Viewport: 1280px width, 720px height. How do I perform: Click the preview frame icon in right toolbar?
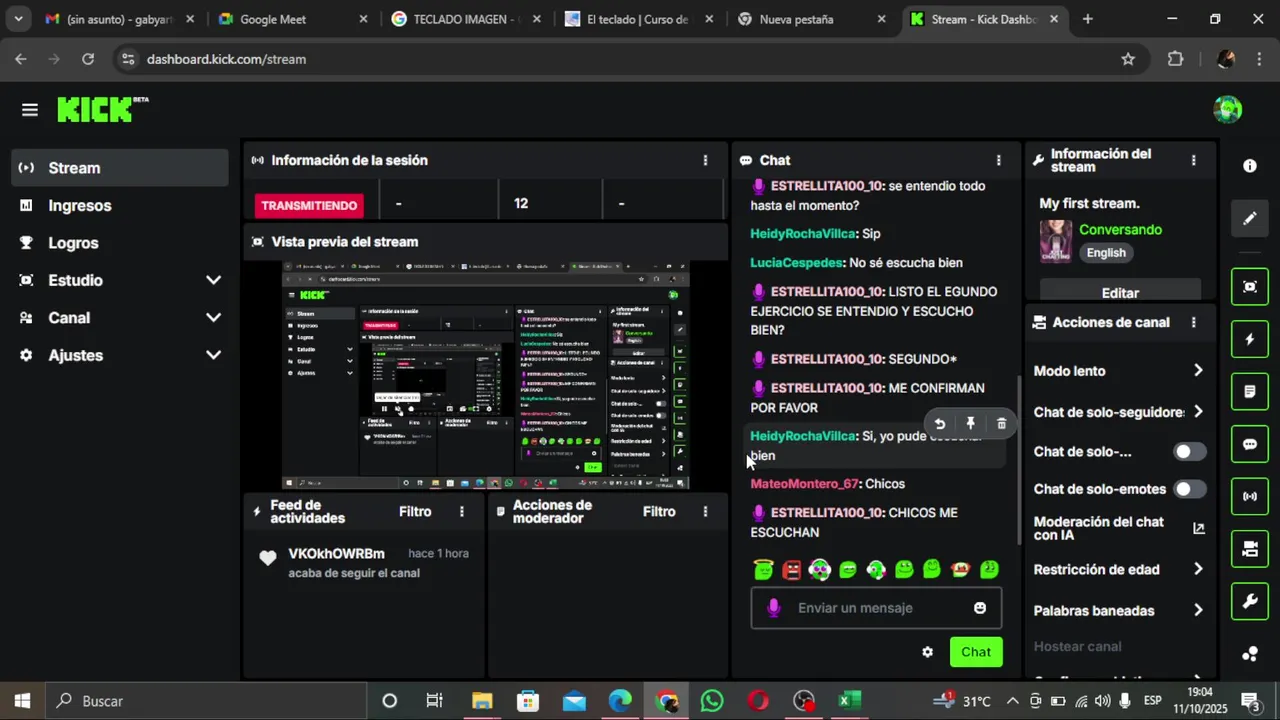(1250, 287)
